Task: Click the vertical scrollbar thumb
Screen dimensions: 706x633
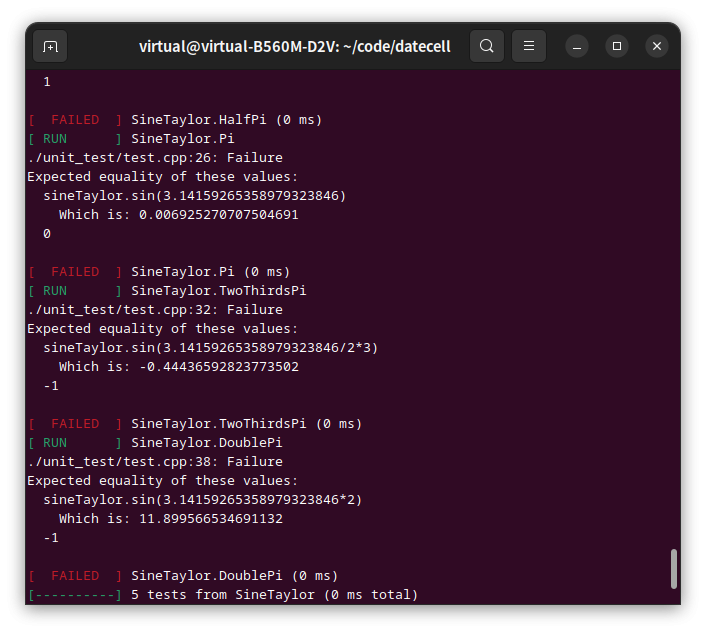Action: coord(674,568)
